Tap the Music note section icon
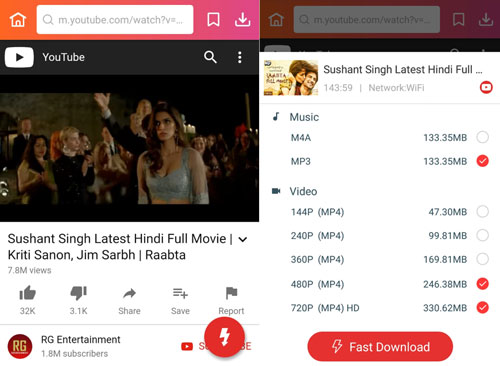This screenshot has height=366, width=500. click(276, 117)
